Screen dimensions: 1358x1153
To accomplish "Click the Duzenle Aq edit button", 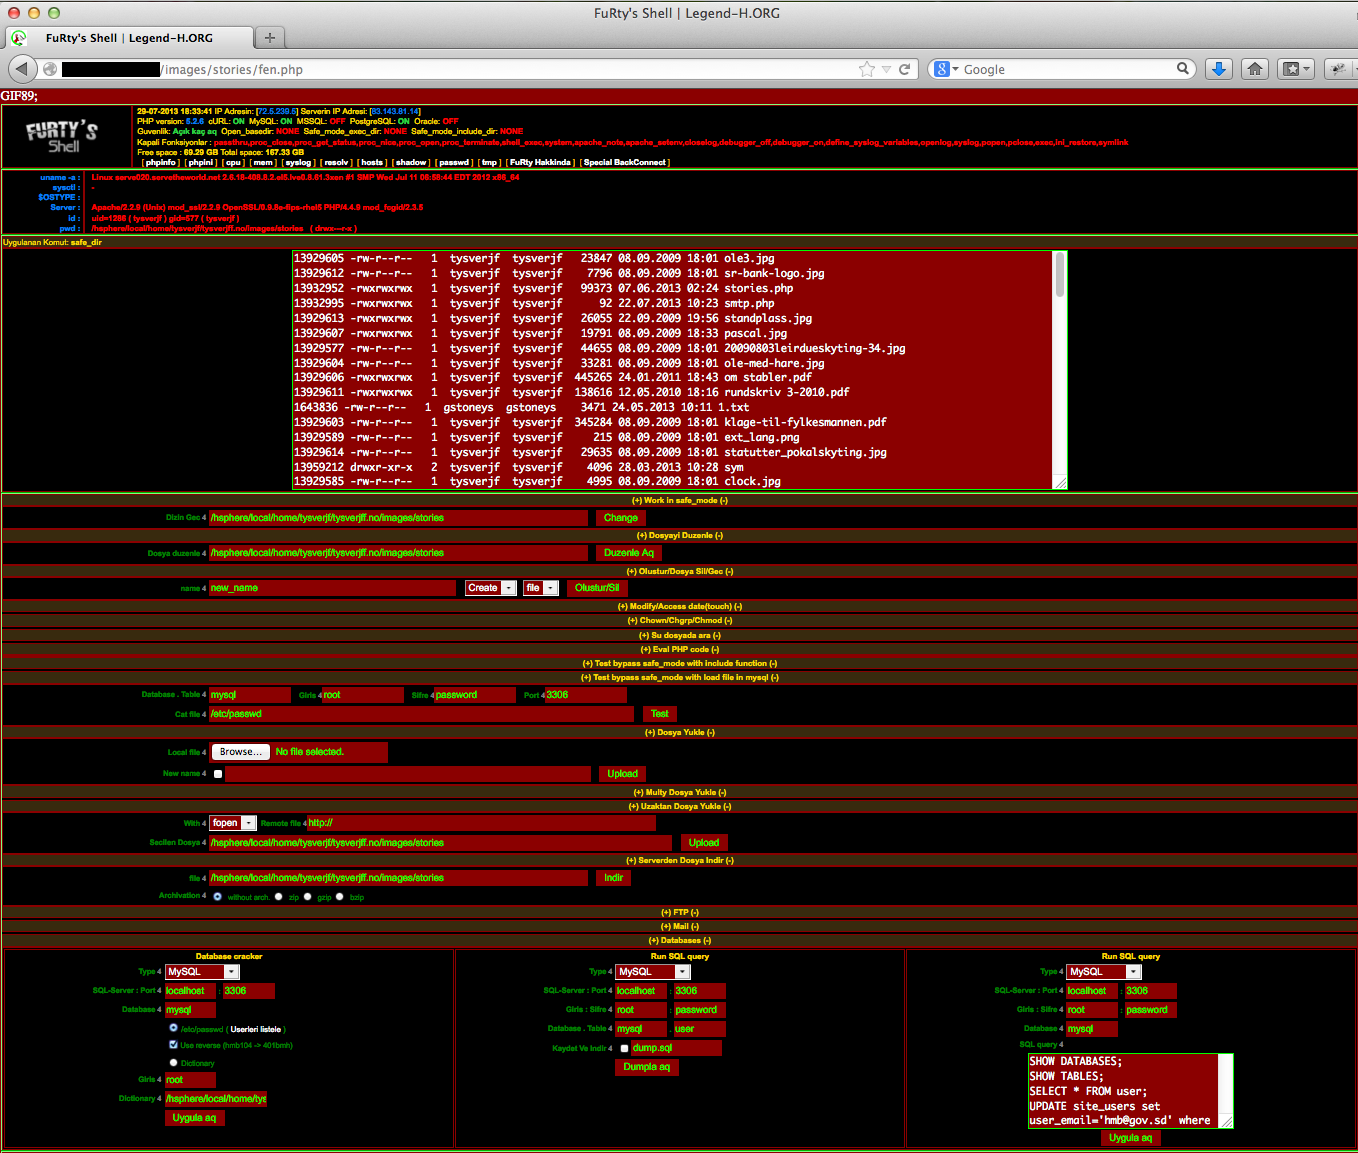I will pos(628,553).
